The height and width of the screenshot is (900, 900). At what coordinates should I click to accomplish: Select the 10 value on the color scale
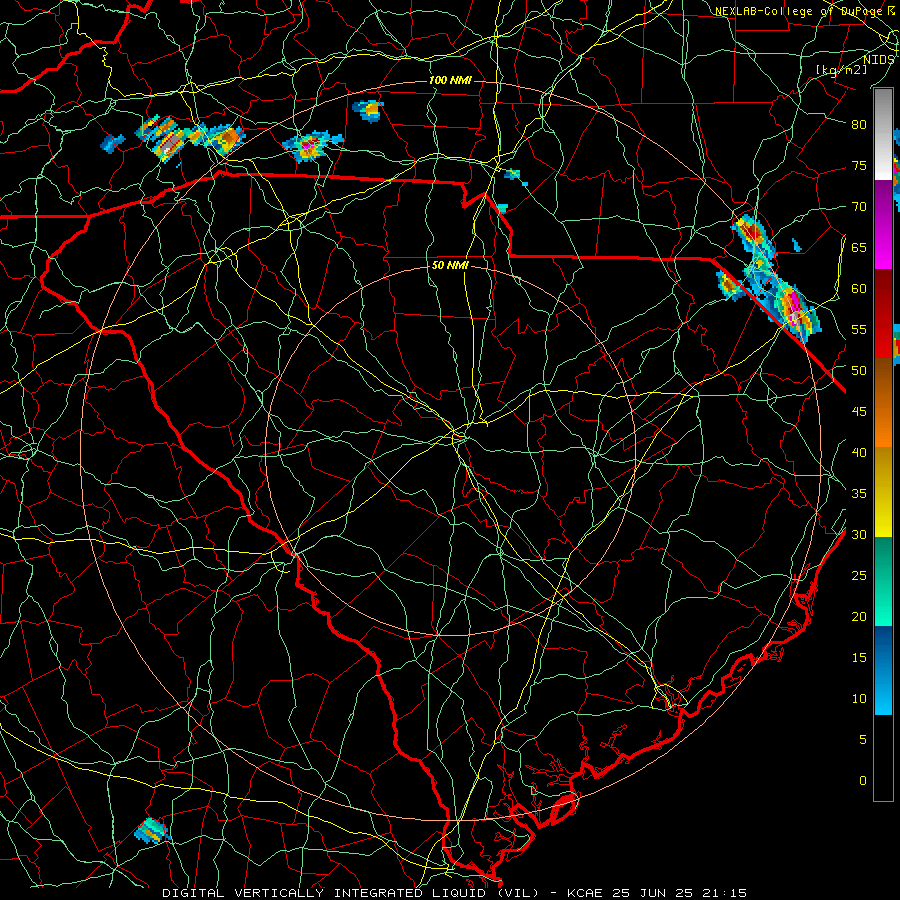pyautogui.click(x=859, y=699)
